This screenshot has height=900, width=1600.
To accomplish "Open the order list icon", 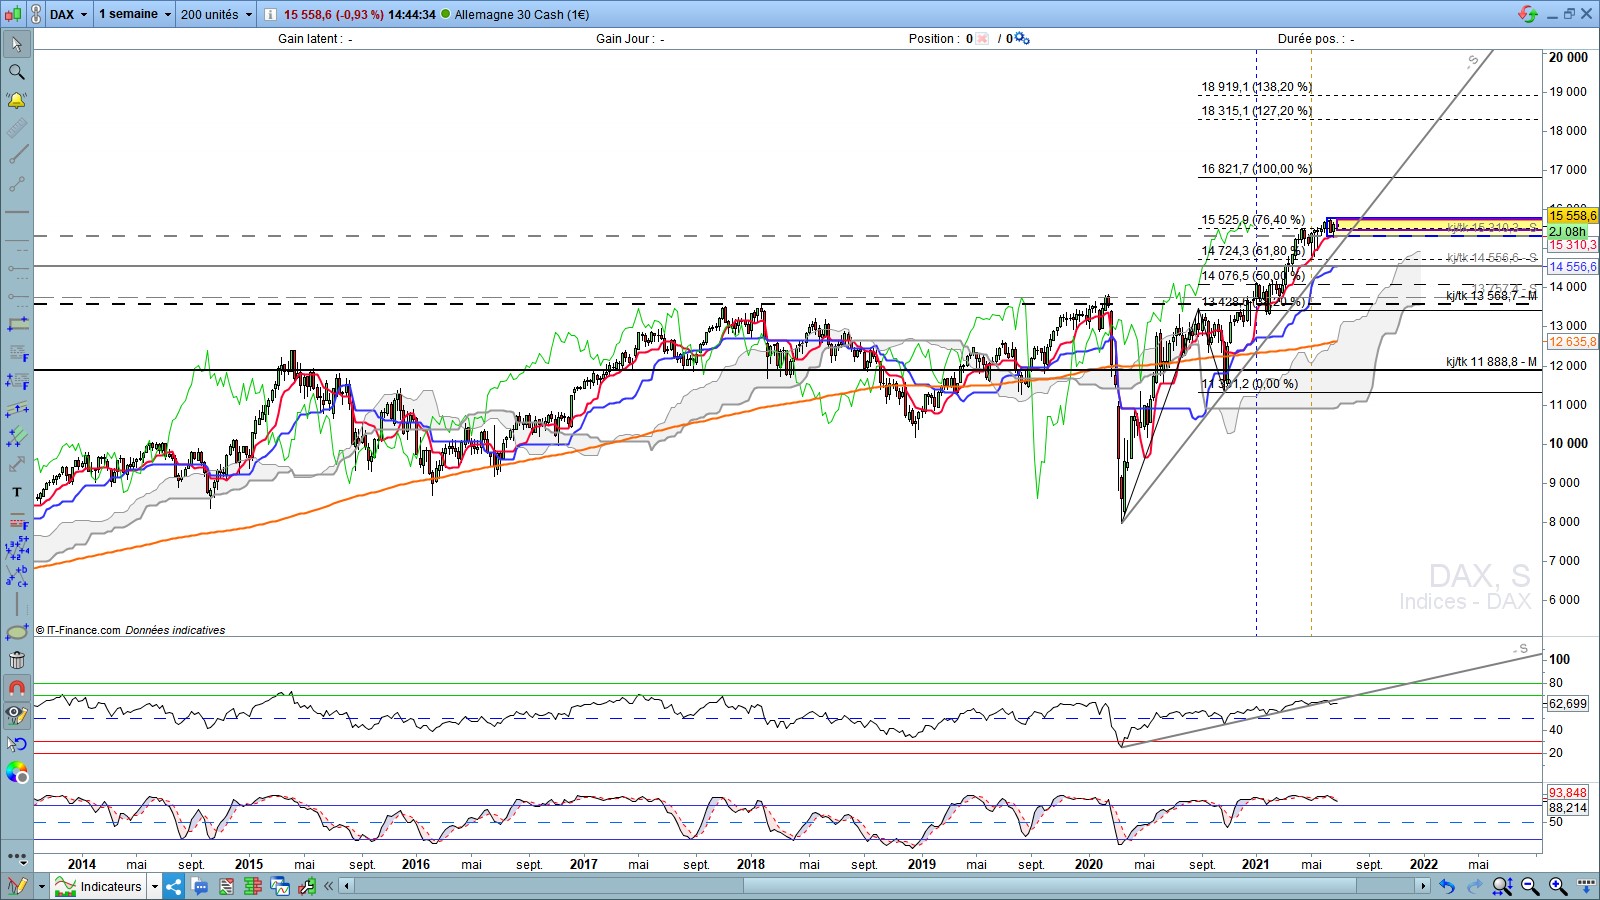I will pos(227,887).
